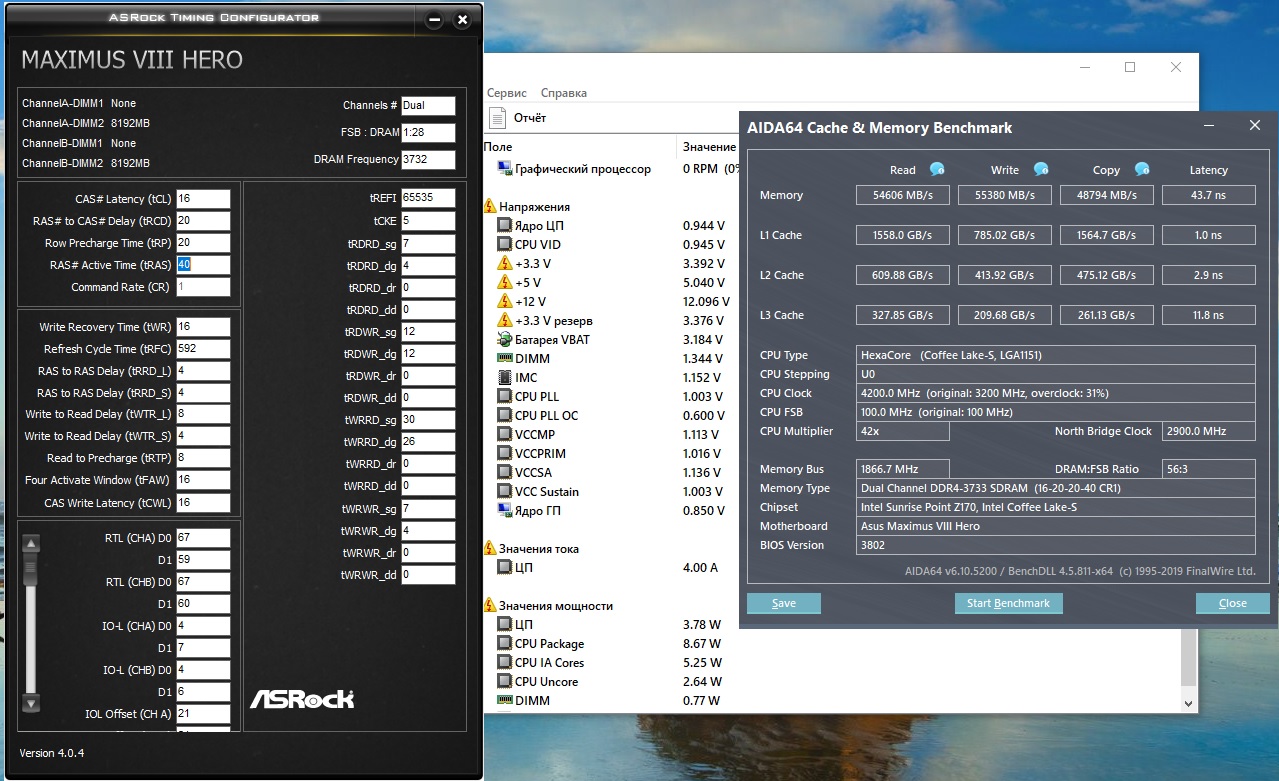Click the scroll down arrow in AIDA64 list
The width and height of the screenshot is (1279, 781).
pyautogui.click(x=1189, y=703)
